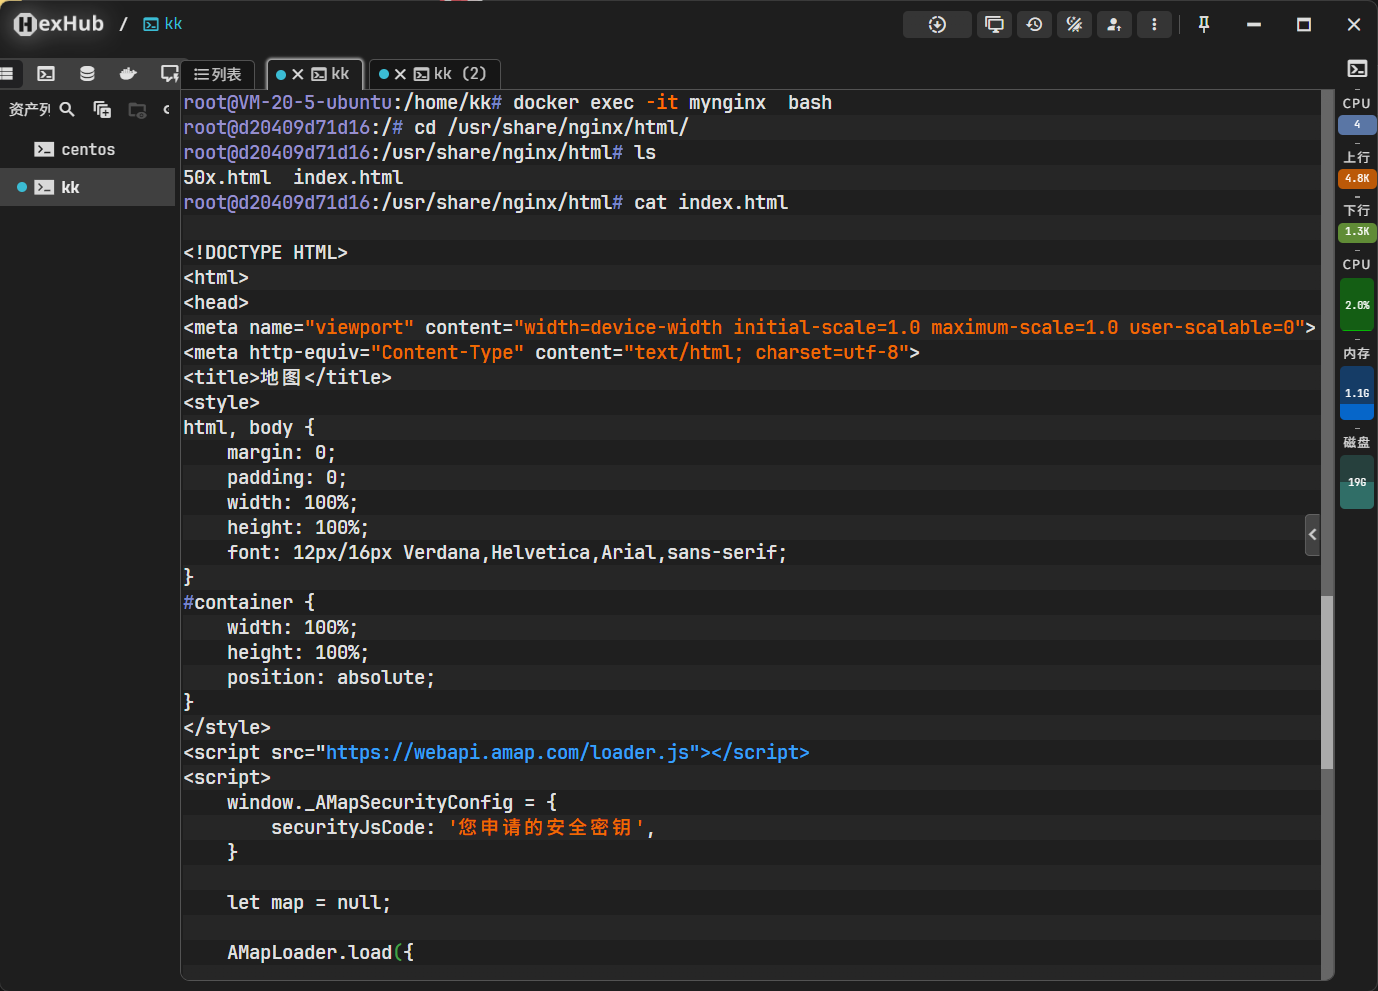1378x991 pixels.
Task: Click the HexHub logo
Action: (x=59, y=24)
